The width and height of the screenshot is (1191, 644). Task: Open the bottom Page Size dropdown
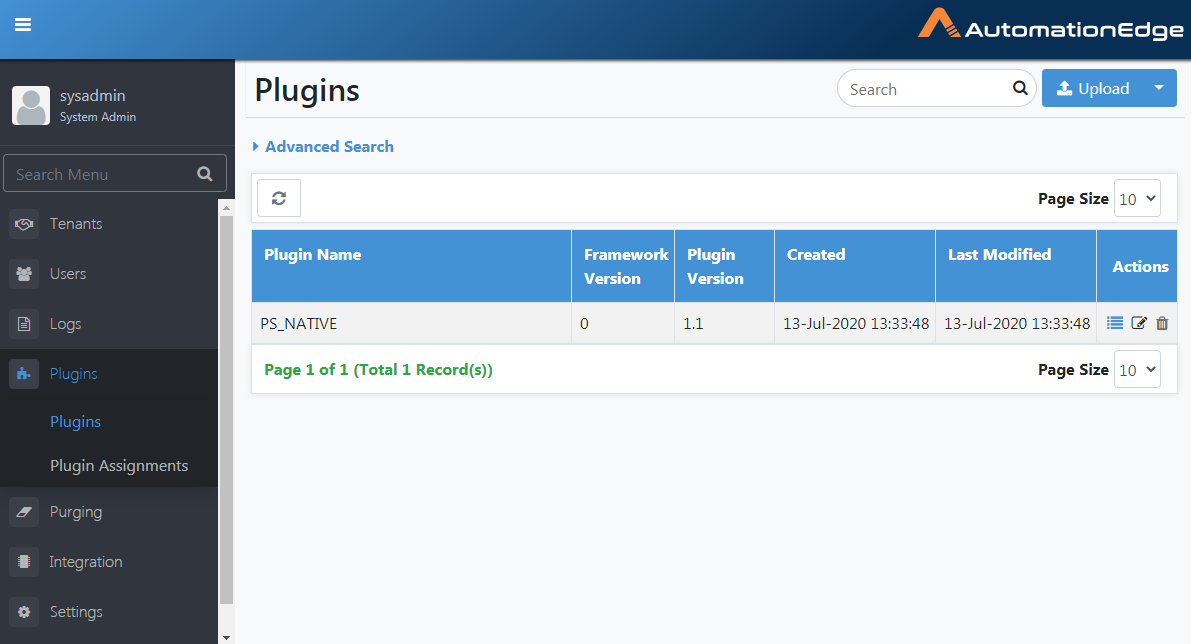[1137, 369]
